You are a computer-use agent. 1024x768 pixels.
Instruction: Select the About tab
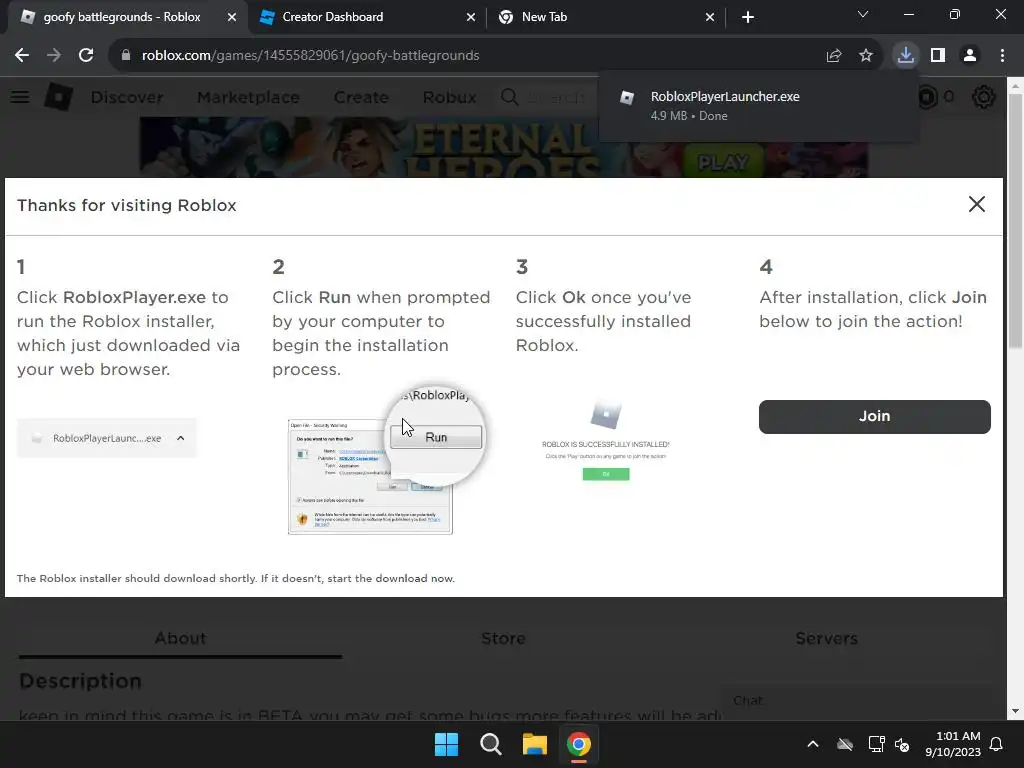click(180, 638)
